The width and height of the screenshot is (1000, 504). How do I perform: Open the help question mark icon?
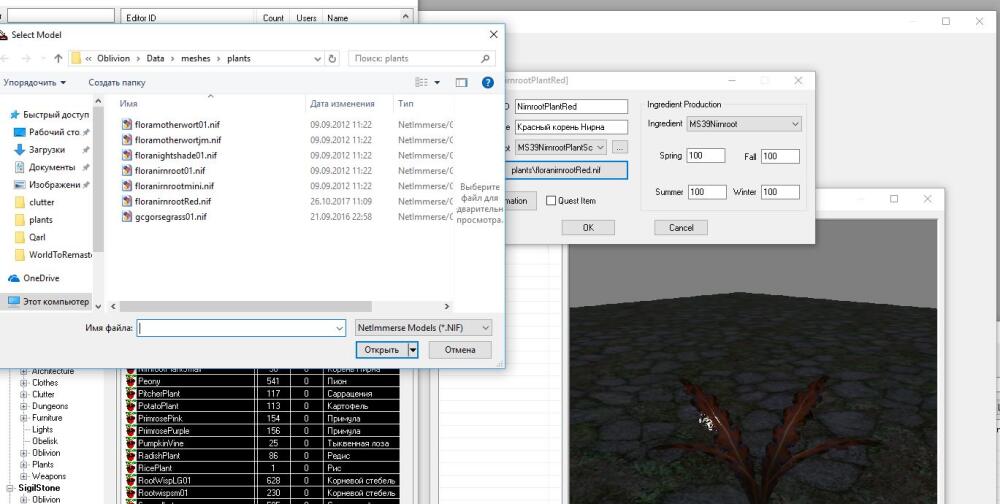click(488, 82)
